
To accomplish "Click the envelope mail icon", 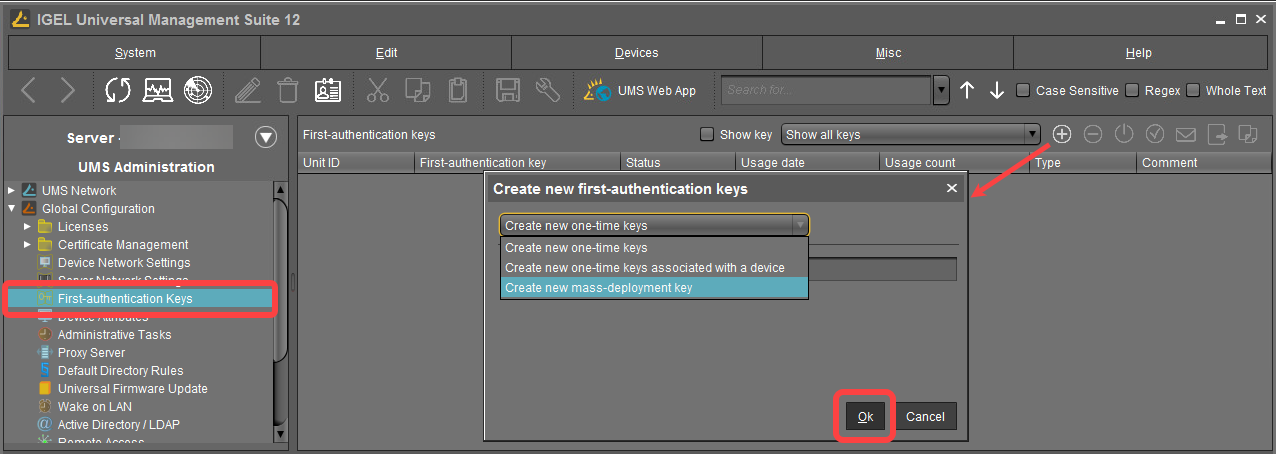I will click(x=1186, y=134).
